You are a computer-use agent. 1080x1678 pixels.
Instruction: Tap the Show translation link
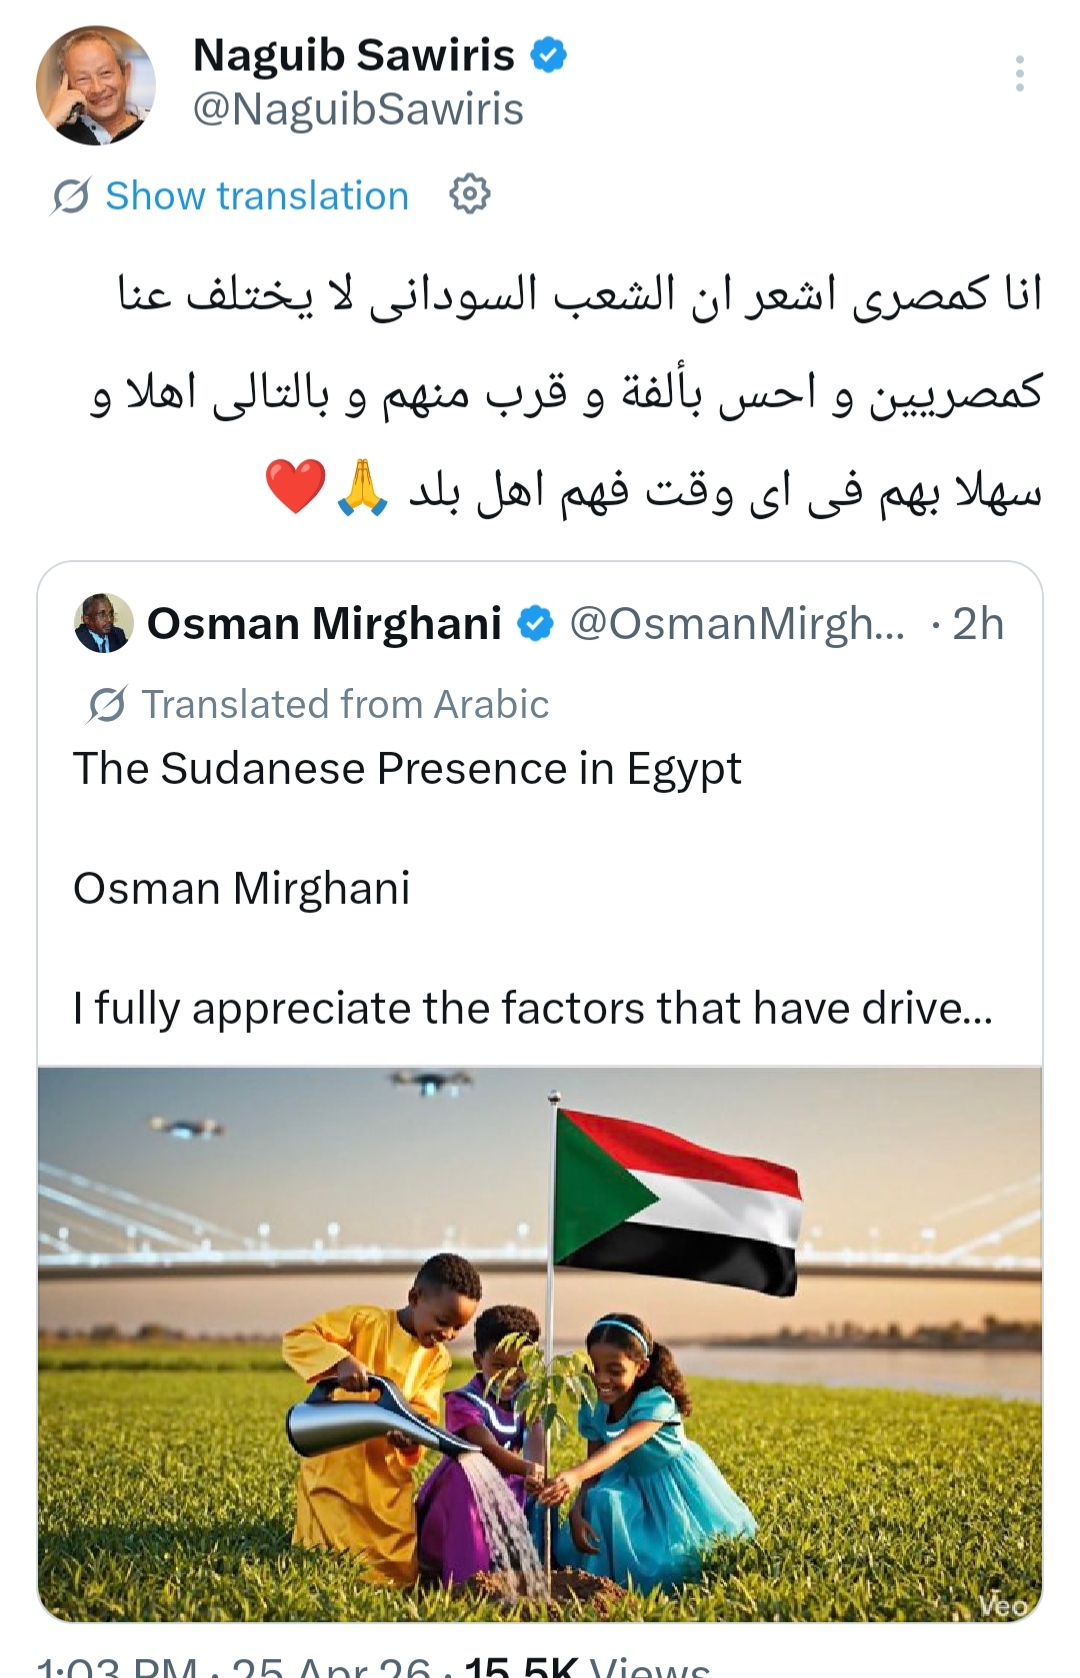[x=257, y=196]
